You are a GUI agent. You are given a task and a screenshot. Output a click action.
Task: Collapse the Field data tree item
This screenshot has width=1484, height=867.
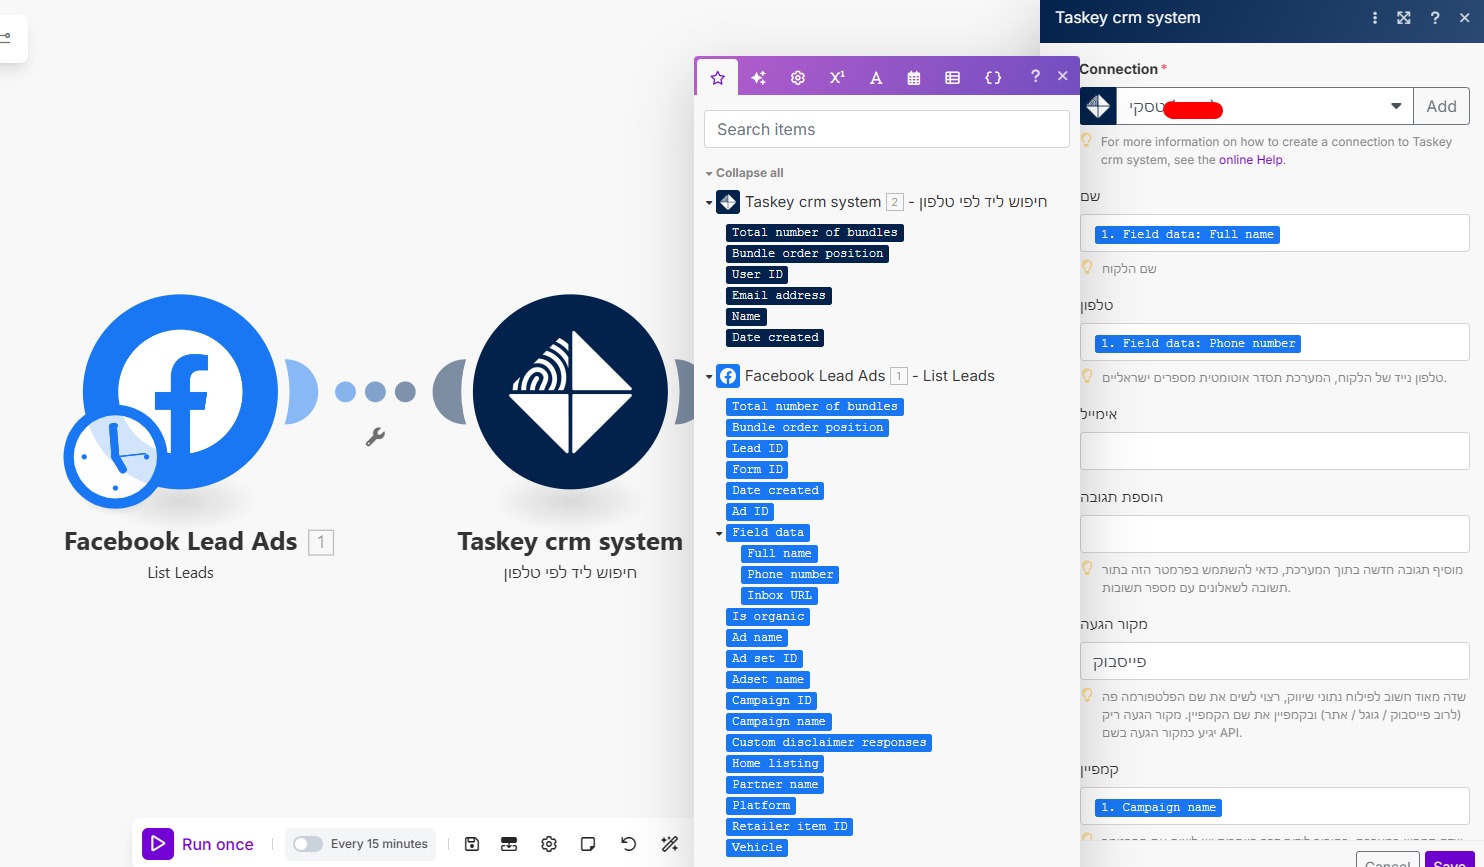click(x=719, y=533)
